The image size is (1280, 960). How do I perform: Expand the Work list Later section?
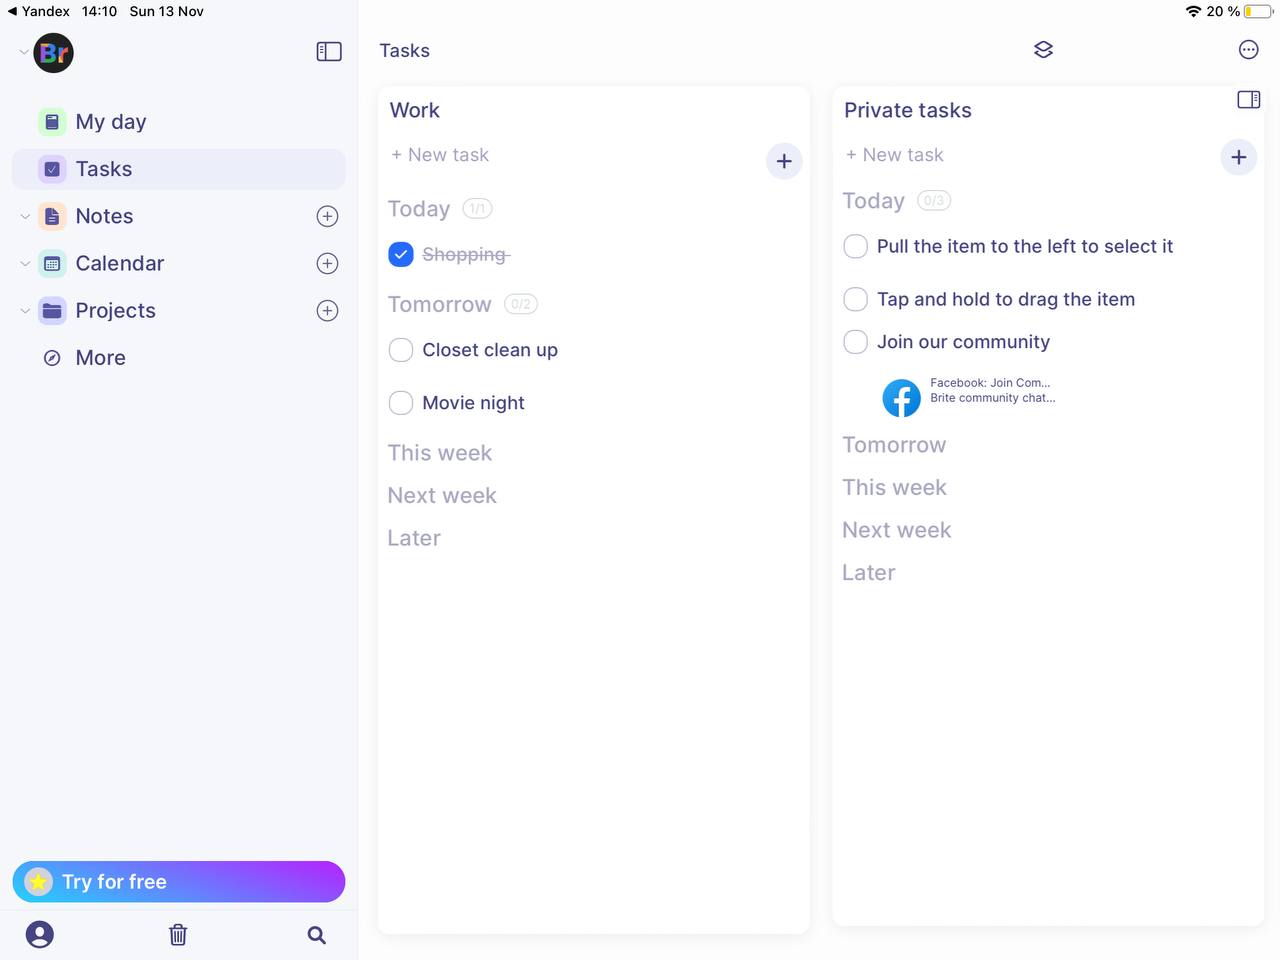(414, 538)
